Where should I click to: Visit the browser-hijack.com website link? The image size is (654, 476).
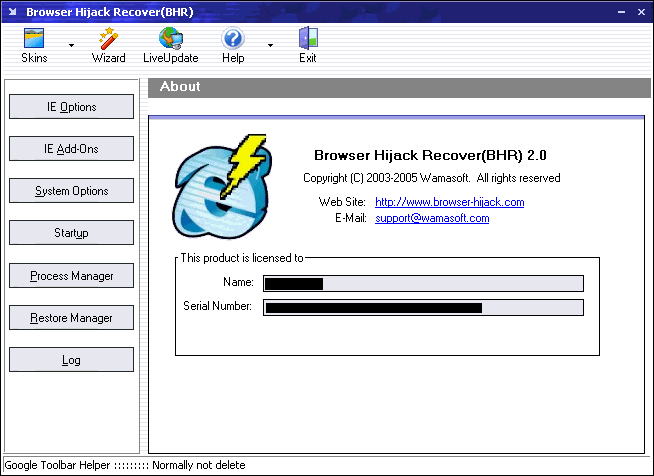[x=450, y=202]
